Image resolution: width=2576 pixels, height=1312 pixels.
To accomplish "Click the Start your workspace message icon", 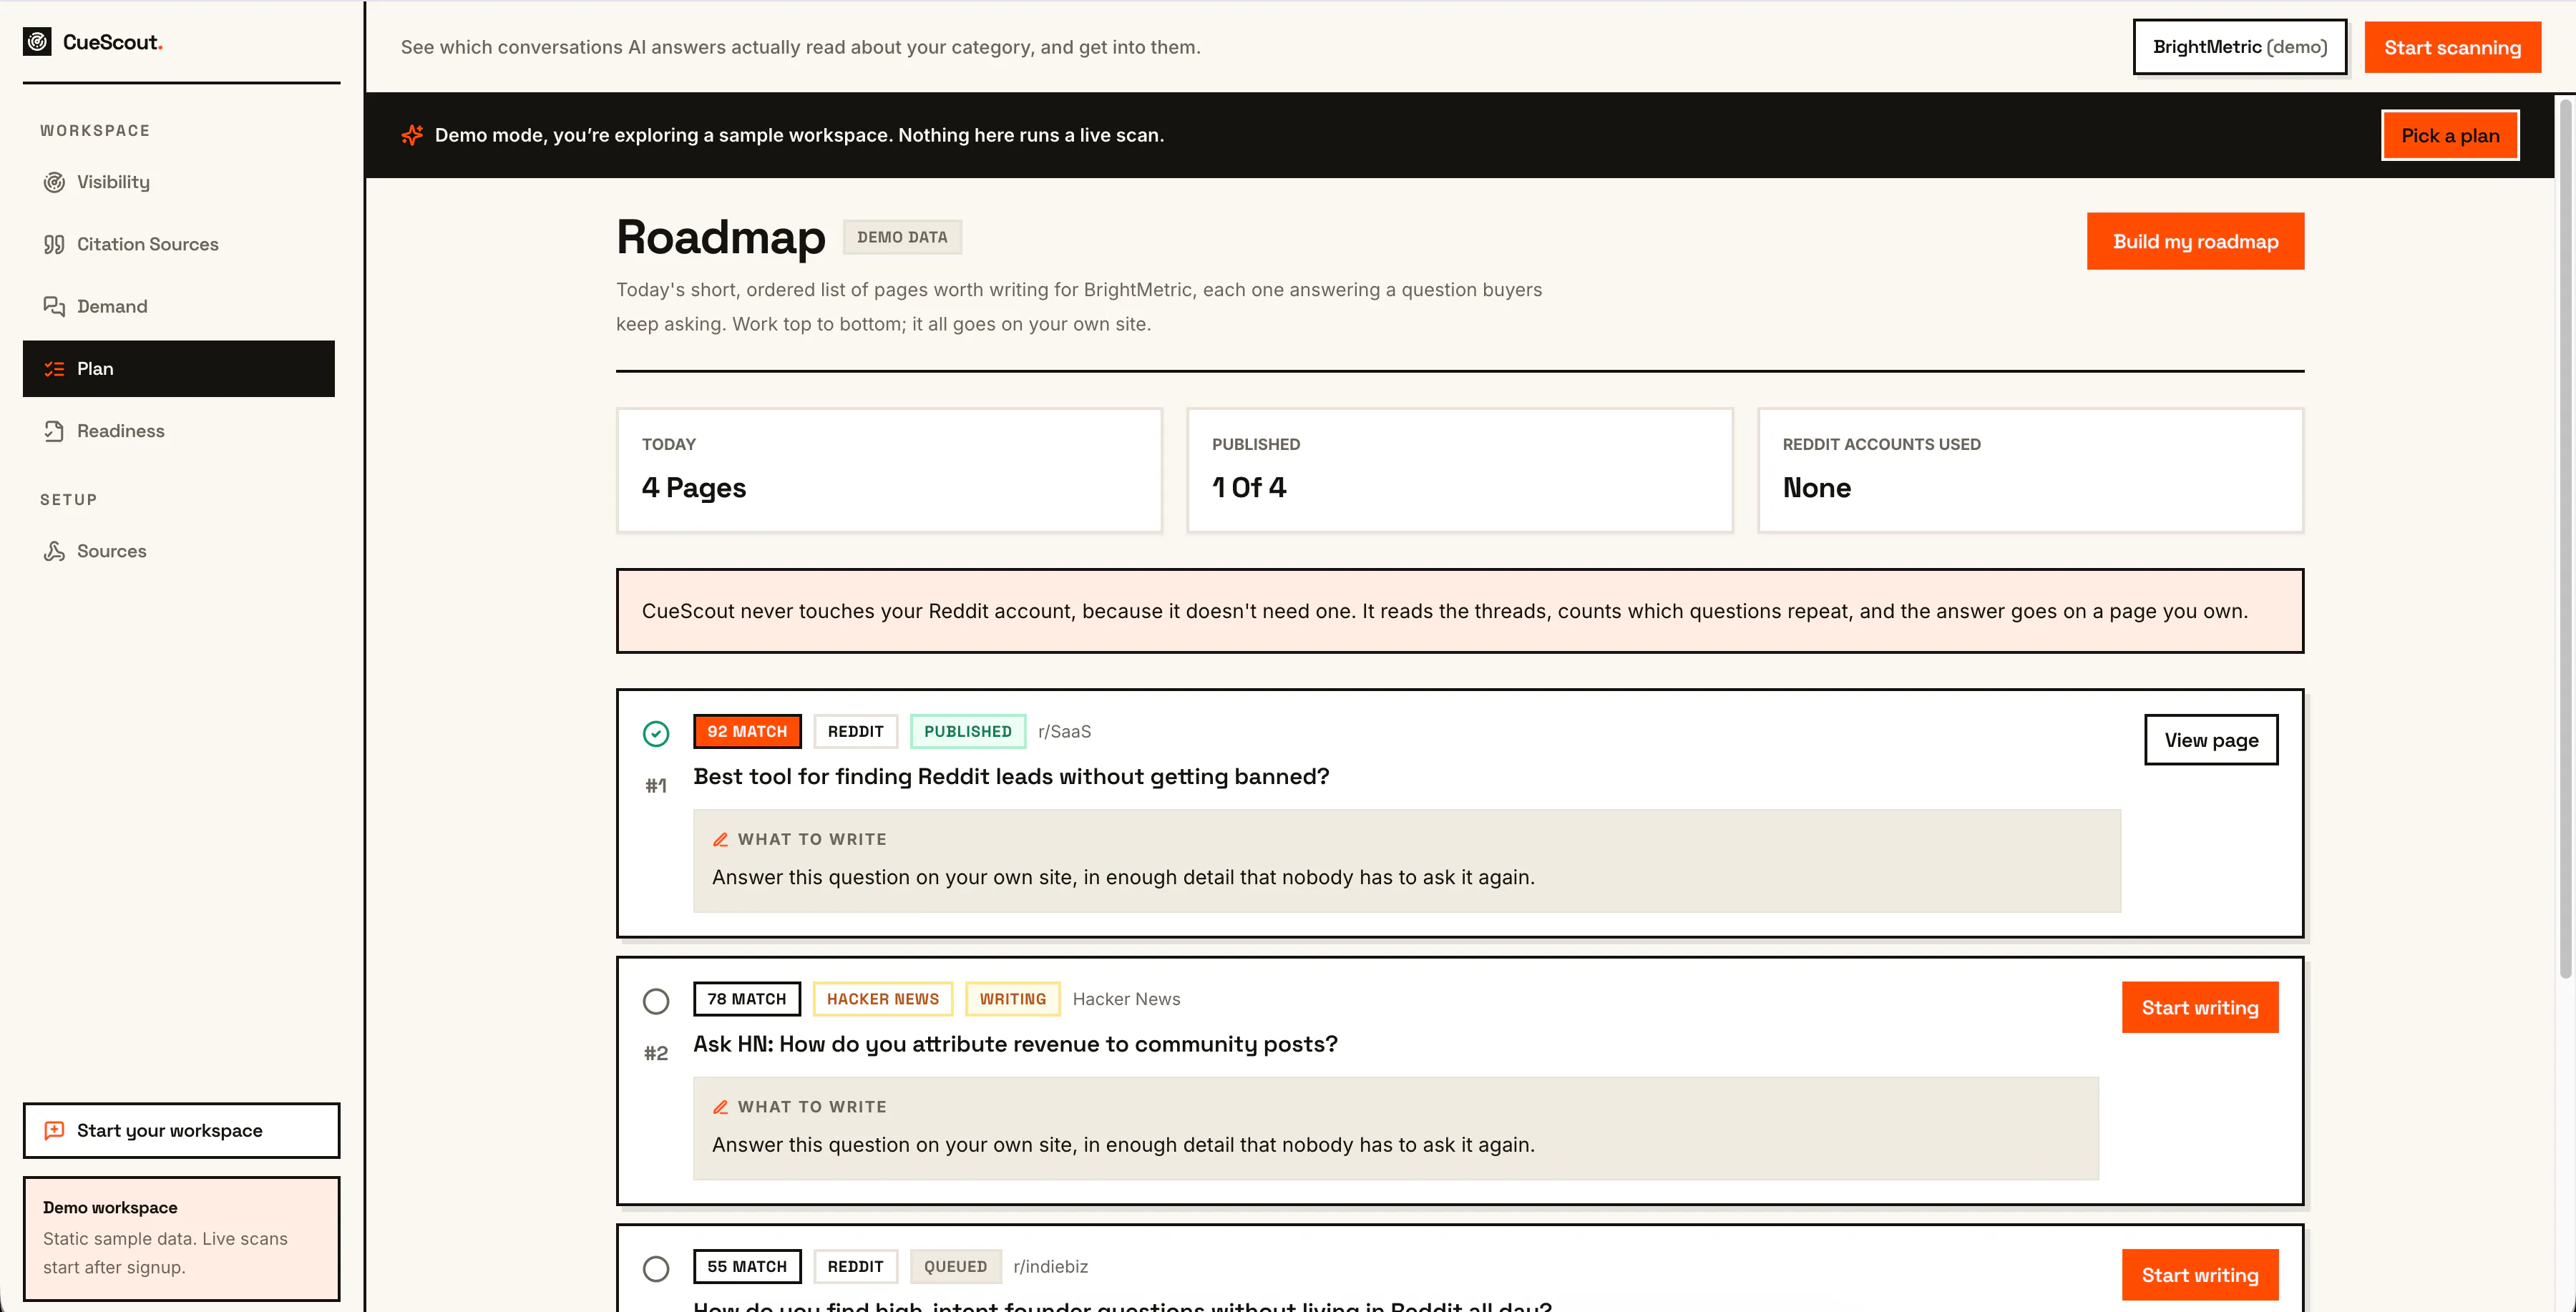I will click(54, 1130).
